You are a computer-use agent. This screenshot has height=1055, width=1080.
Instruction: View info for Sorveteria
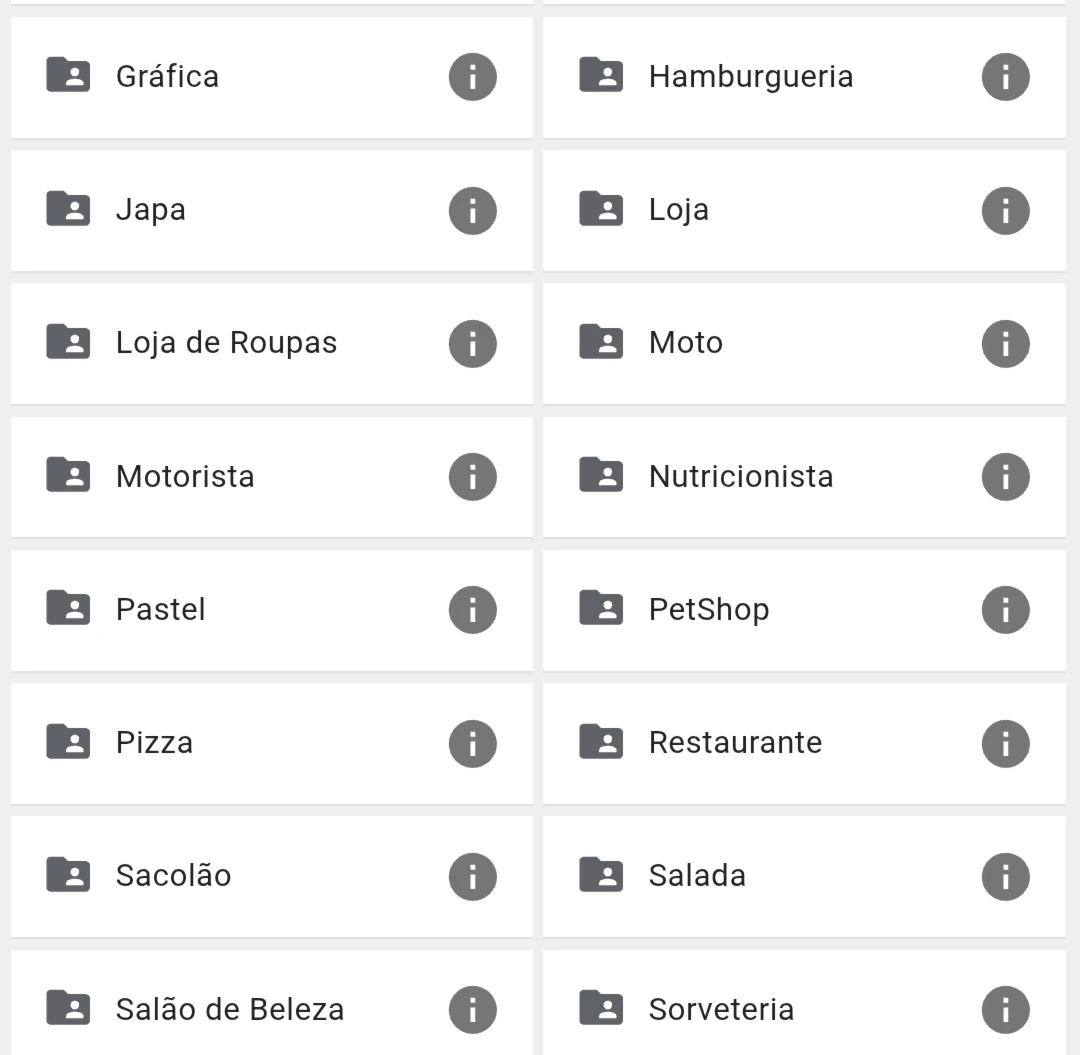1006,1010
